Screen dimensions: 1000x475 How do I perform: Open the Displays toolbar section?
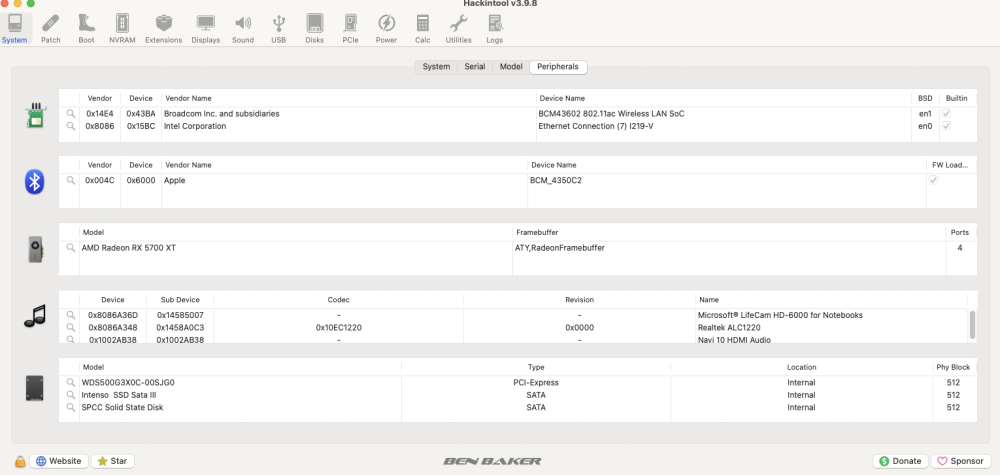click(x=205, y=29)
